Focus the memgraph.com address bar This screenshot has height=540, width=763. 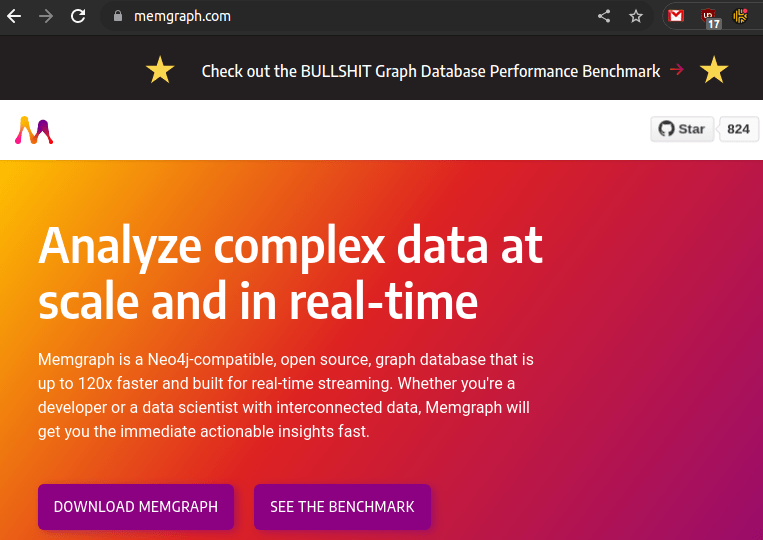350,16
